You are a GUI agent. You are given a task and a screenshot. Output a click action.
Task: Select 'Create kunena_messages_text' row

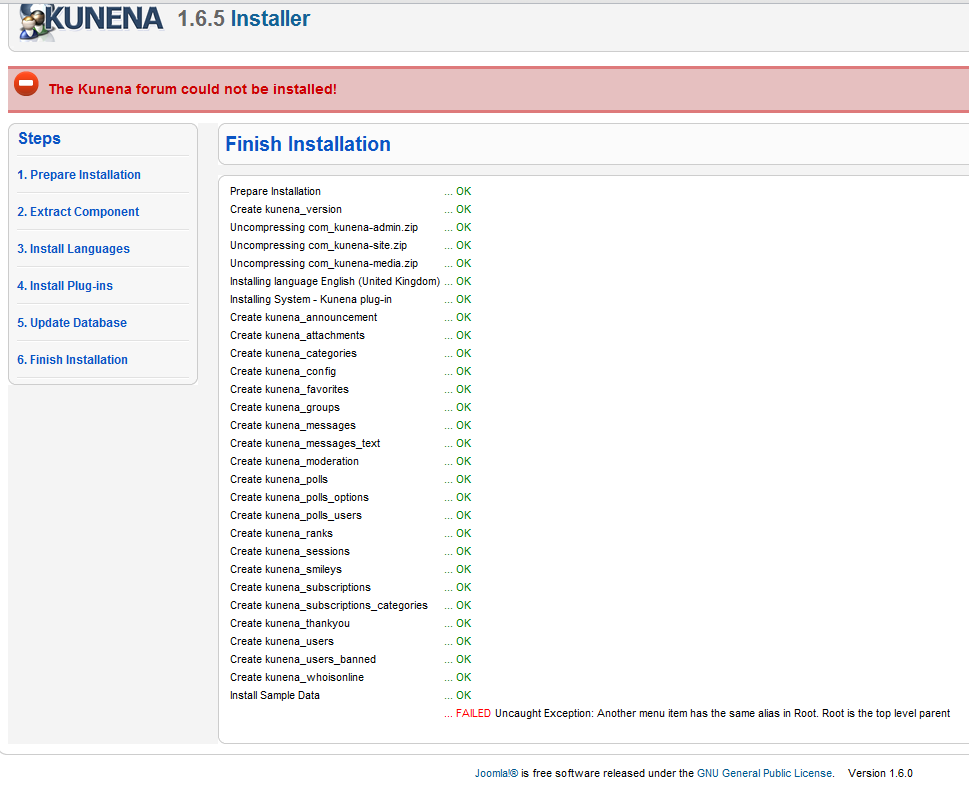click(350, 443)
